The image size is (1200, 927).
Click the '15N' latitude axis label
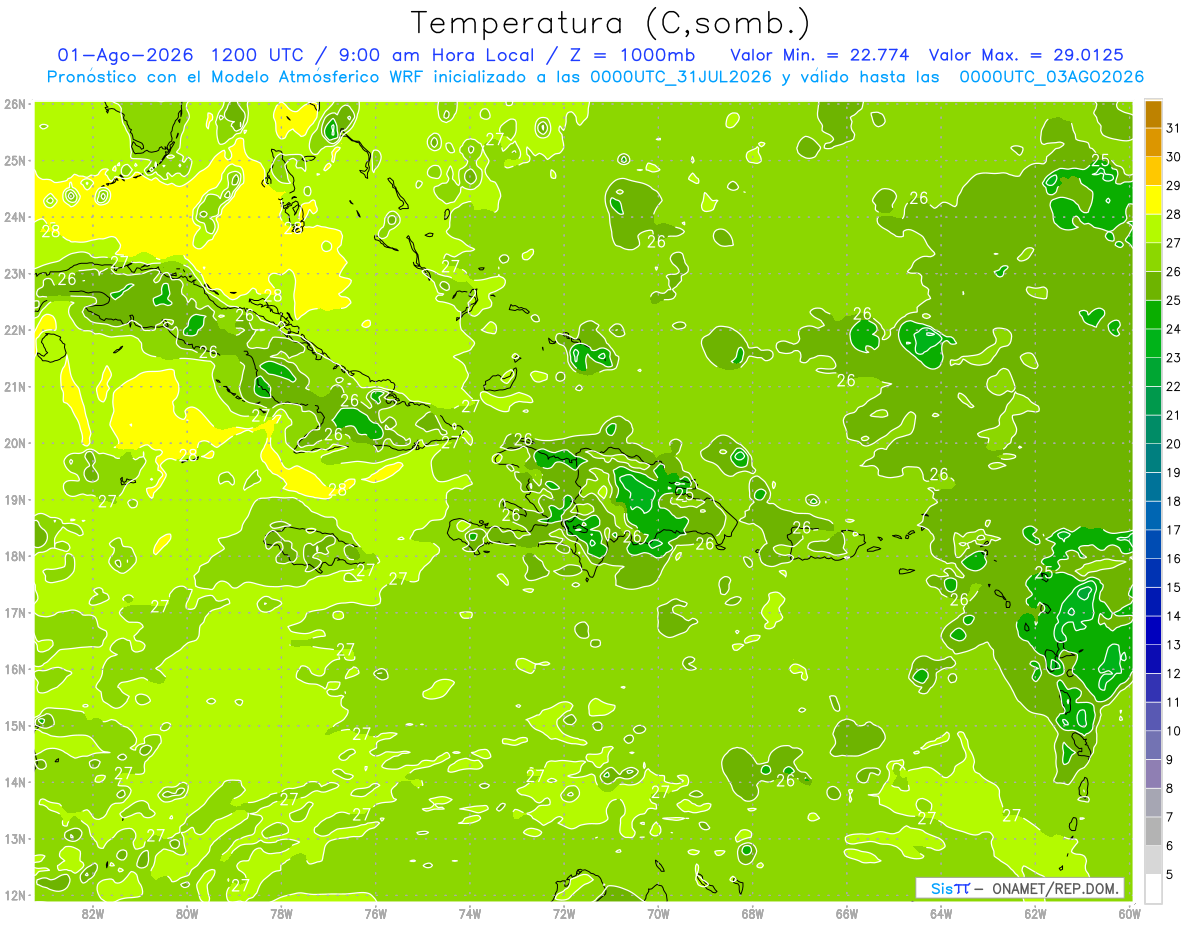[x=15, y=726]
